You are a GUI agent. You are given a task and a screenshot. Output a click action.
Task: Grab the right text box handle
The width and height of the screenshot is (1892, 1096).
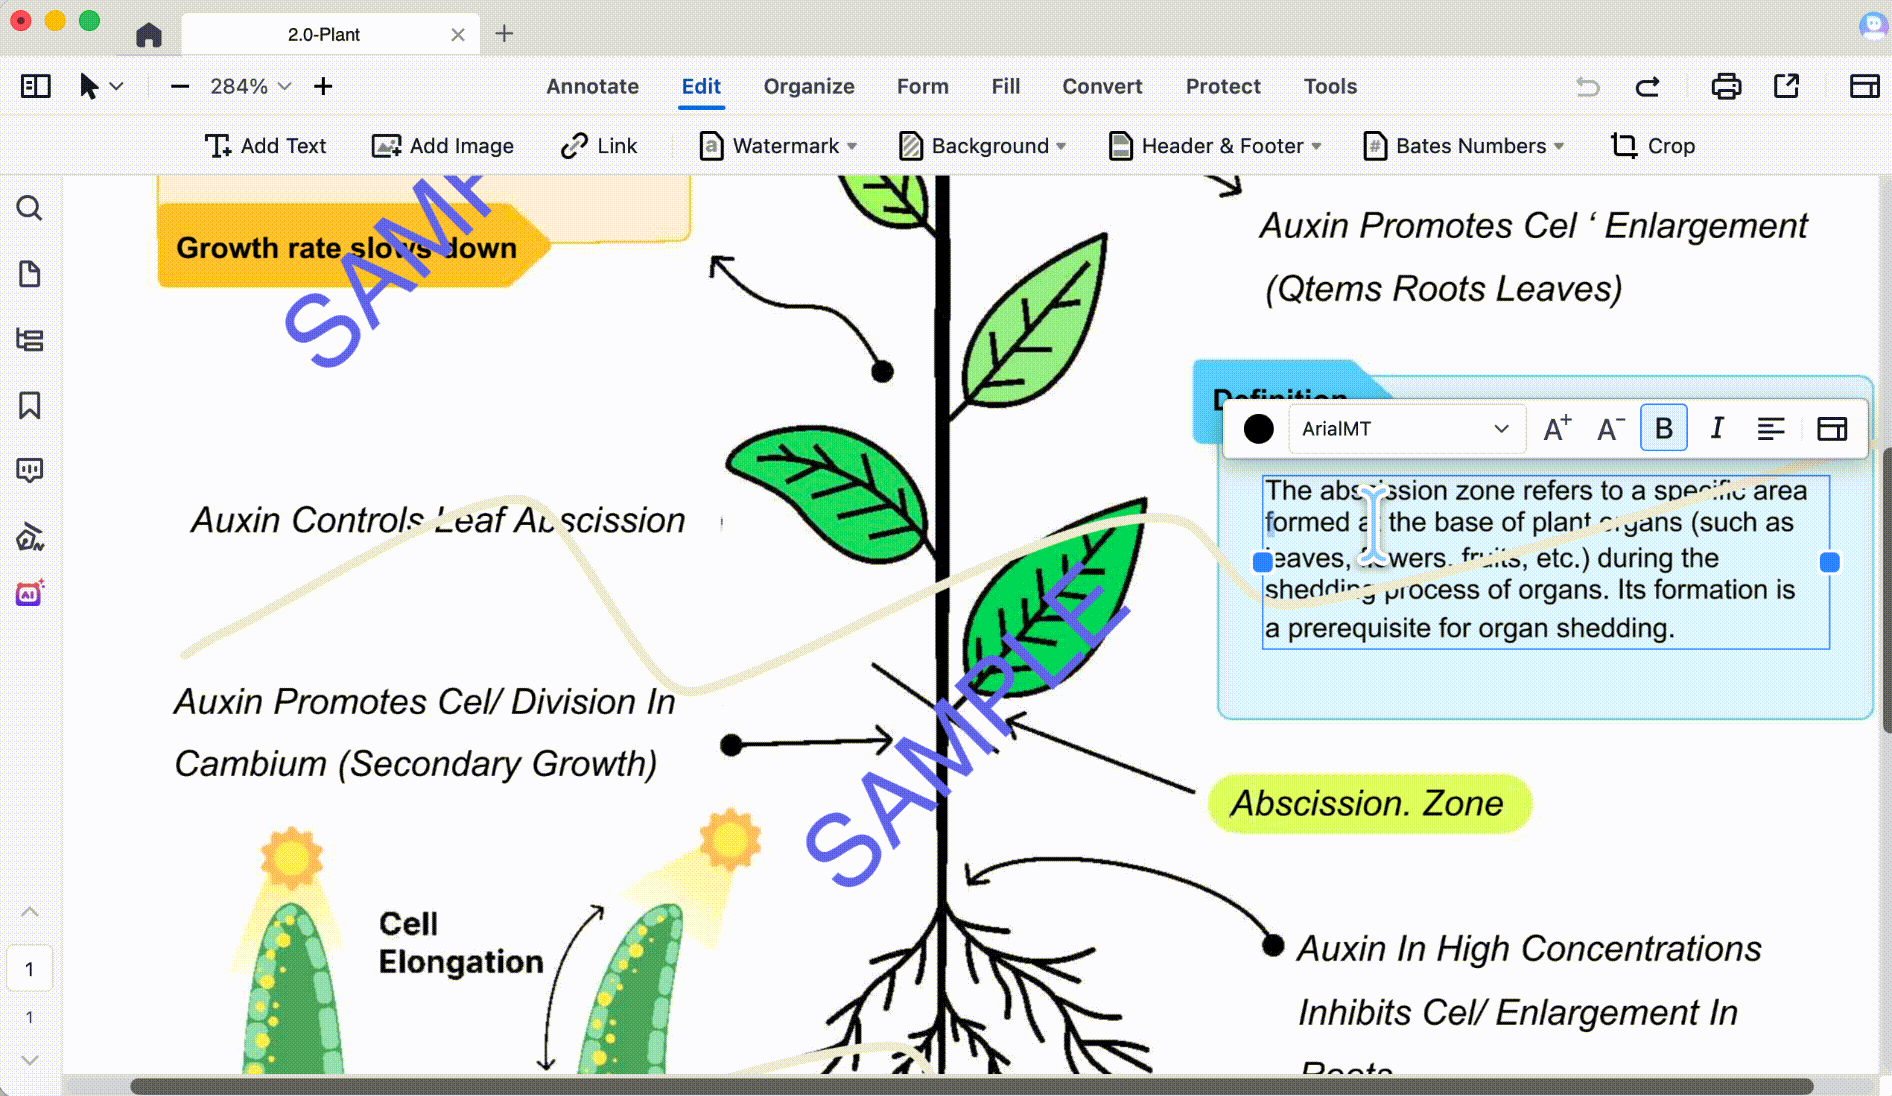pyautogui.click(x=1830, y=562)
